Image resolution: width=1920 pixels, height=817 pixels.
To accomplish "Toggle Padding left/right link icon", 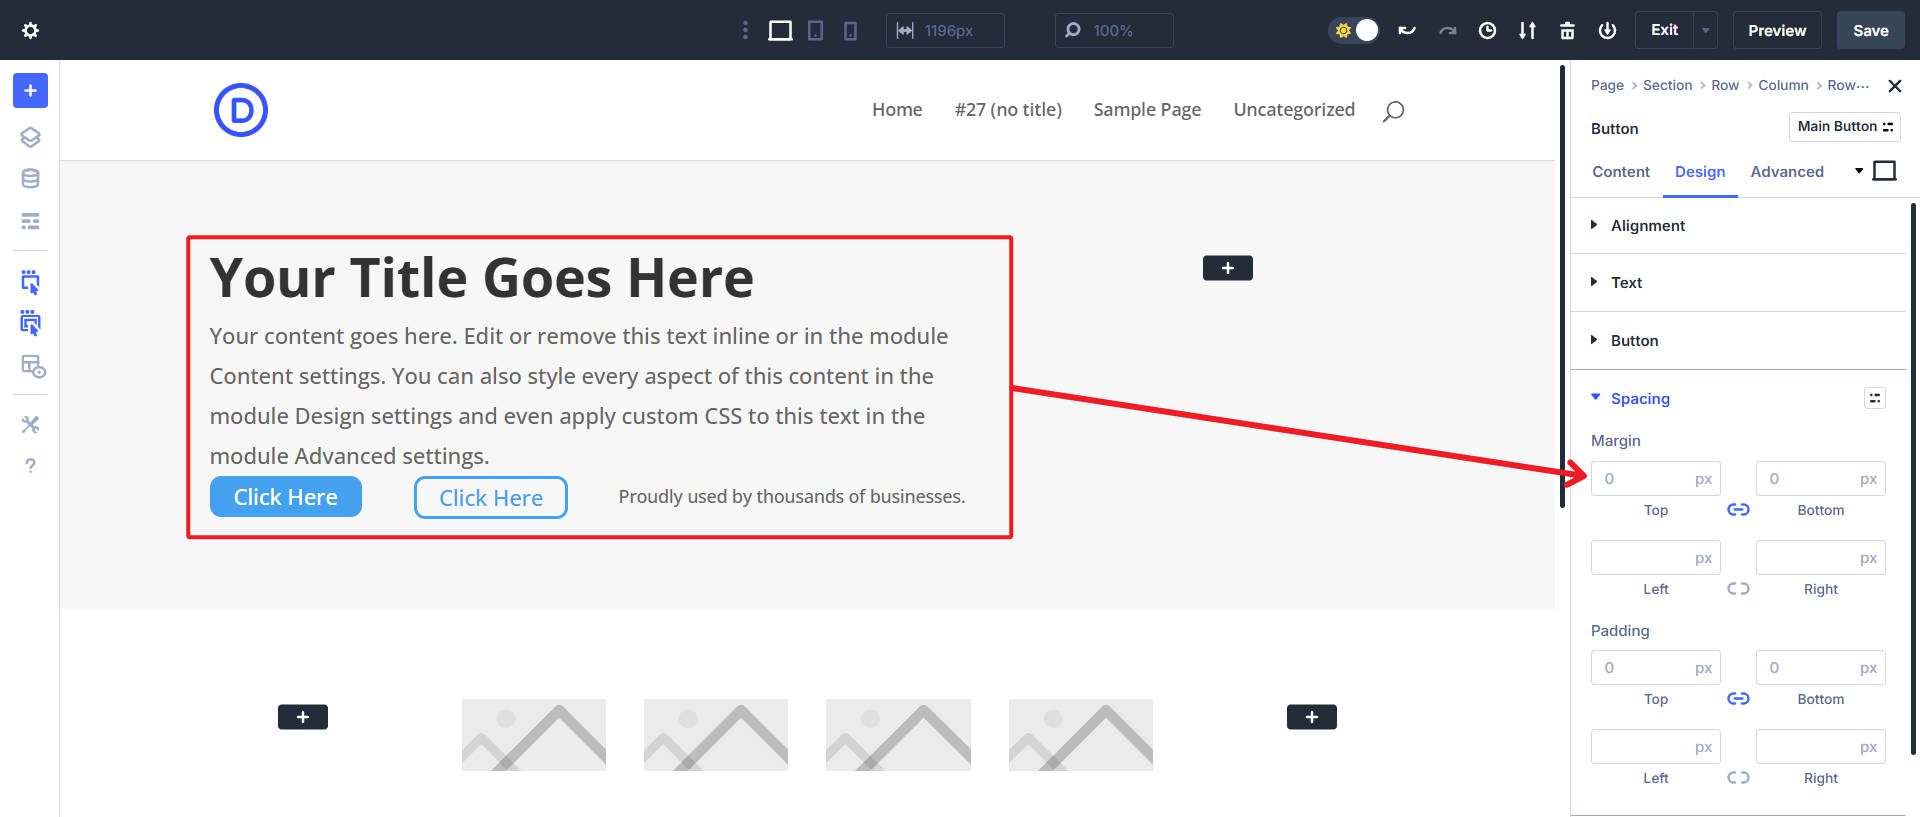I will point(1738,778).
